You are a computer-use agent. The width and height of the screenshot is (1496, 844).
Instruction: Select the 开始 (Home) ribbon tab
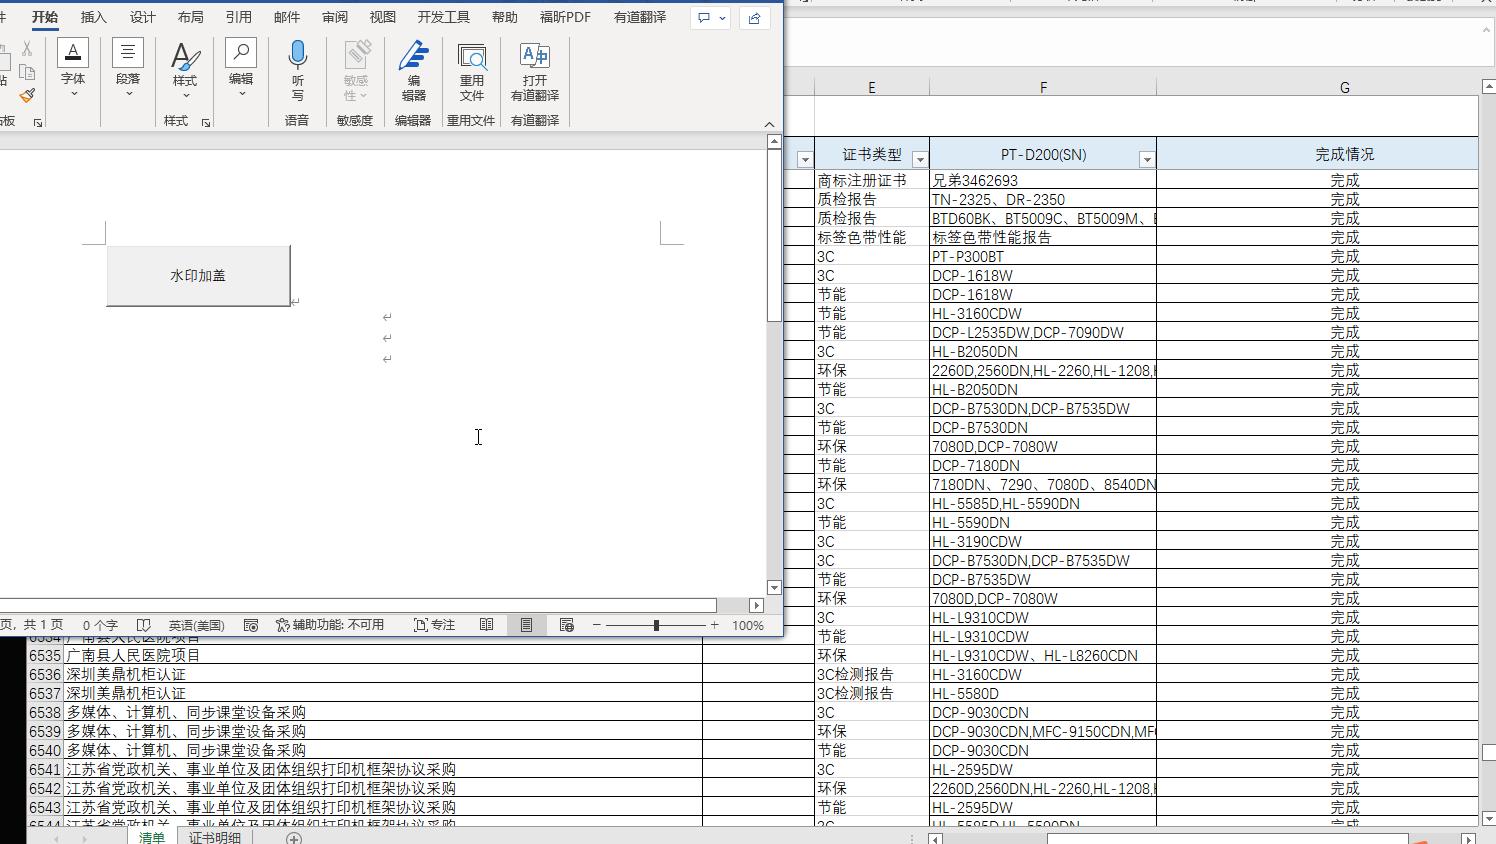pos(45,17)
